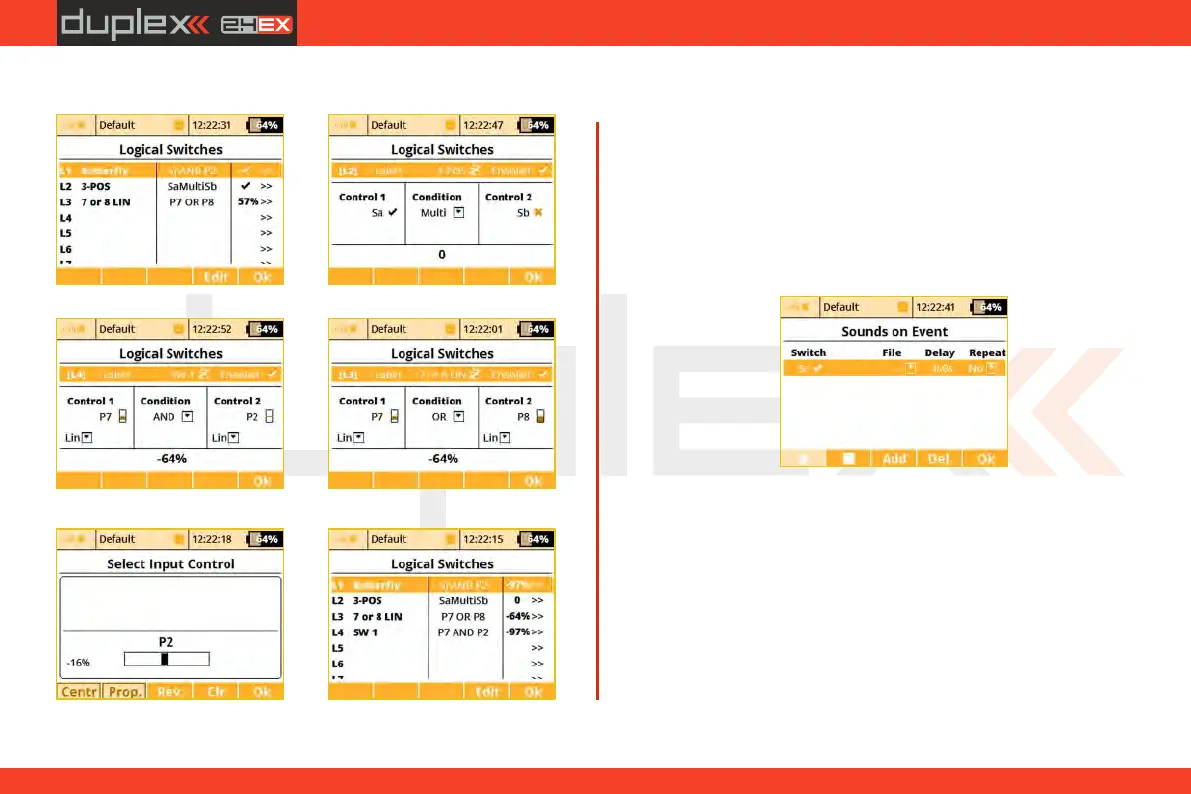Expand the >> arrow in the L4 SW 1 row
Image resolution: width=1191 pixels, height=794 pixels.
tap(538, 632)
